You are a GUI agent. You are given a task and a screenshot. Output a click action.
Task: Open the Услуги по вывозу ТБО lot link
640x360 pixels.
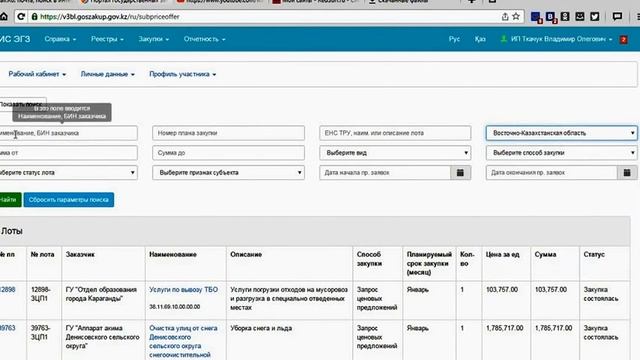click(x=183, y=289)
